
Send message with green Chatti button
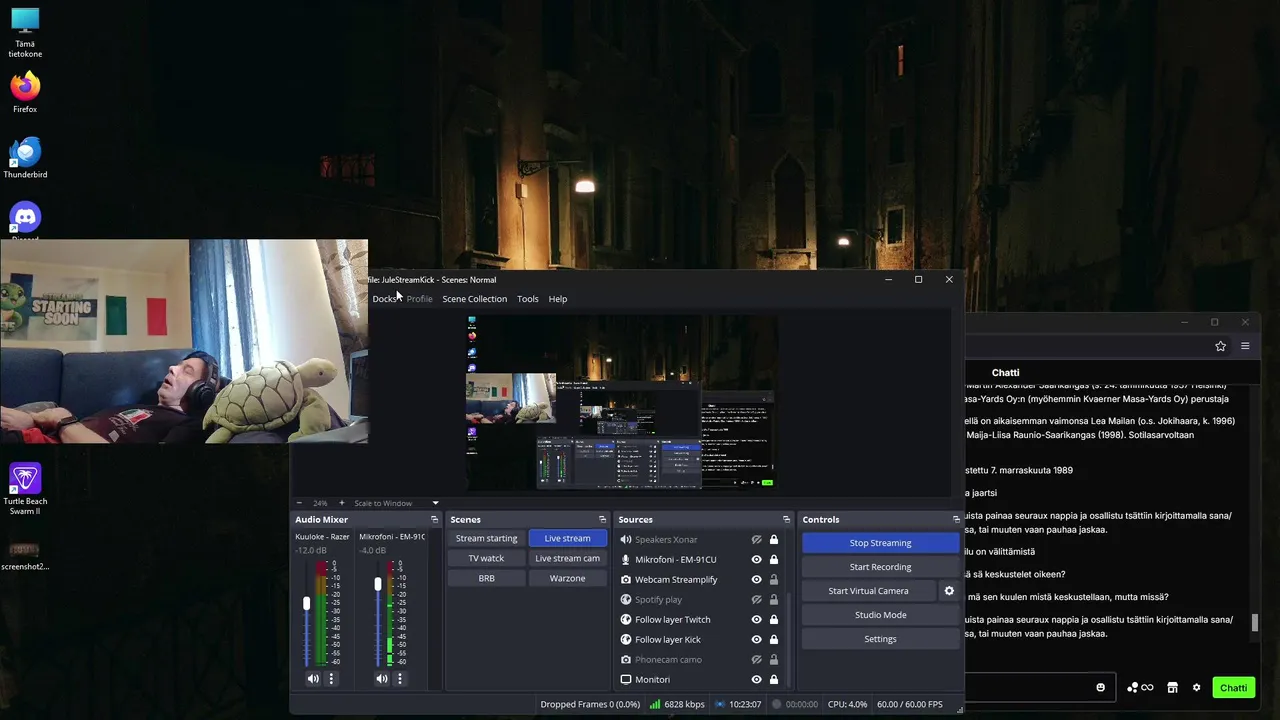[1233, 688]
